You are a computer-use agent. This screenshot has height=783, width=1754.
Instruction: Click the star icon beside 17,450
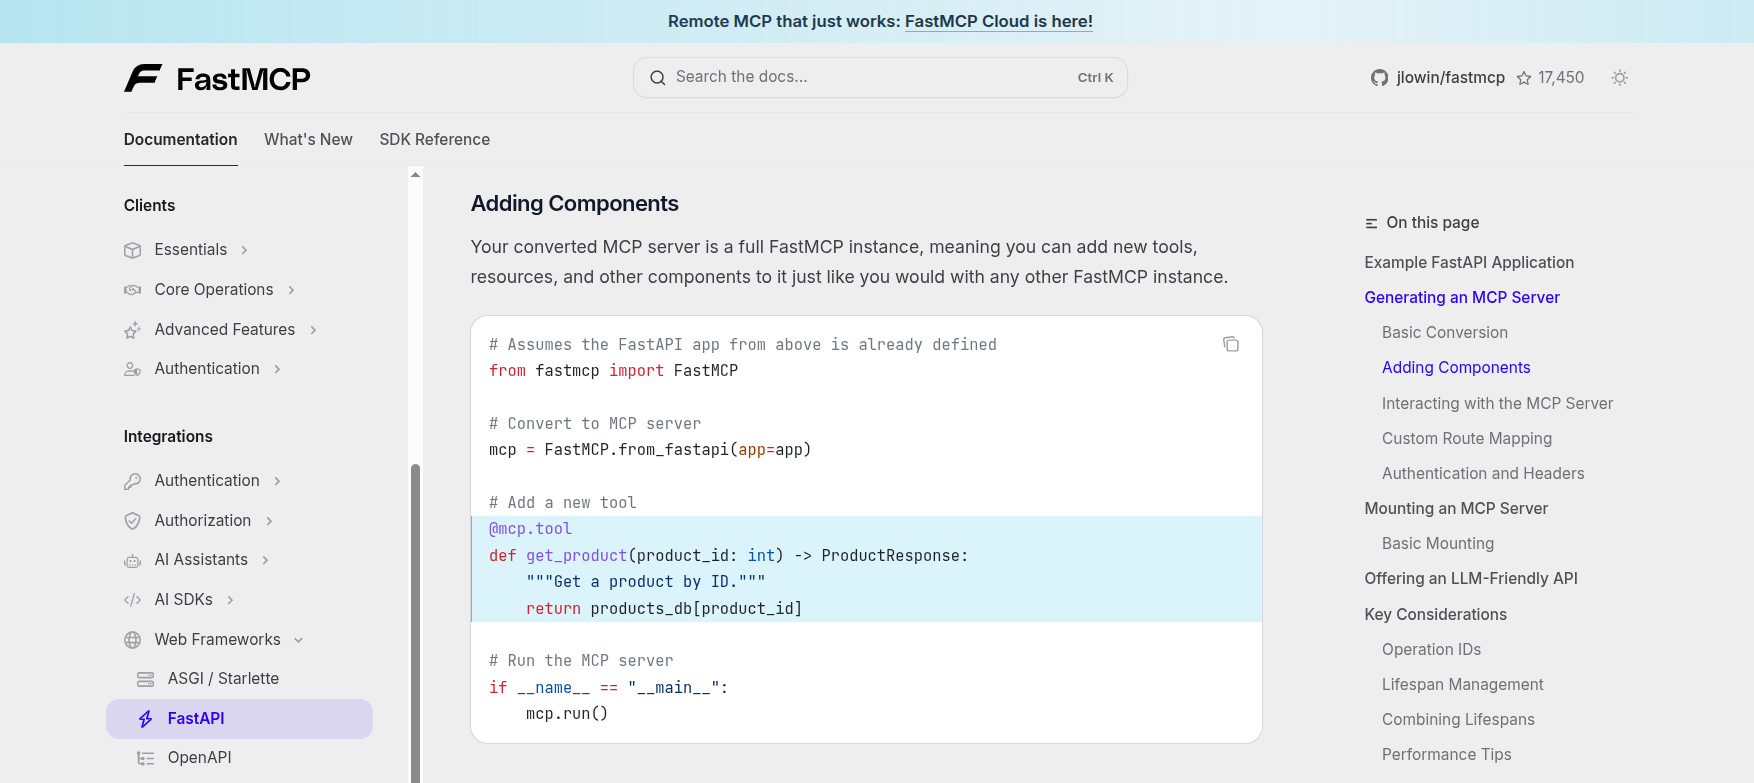(x=1524, y=78)
